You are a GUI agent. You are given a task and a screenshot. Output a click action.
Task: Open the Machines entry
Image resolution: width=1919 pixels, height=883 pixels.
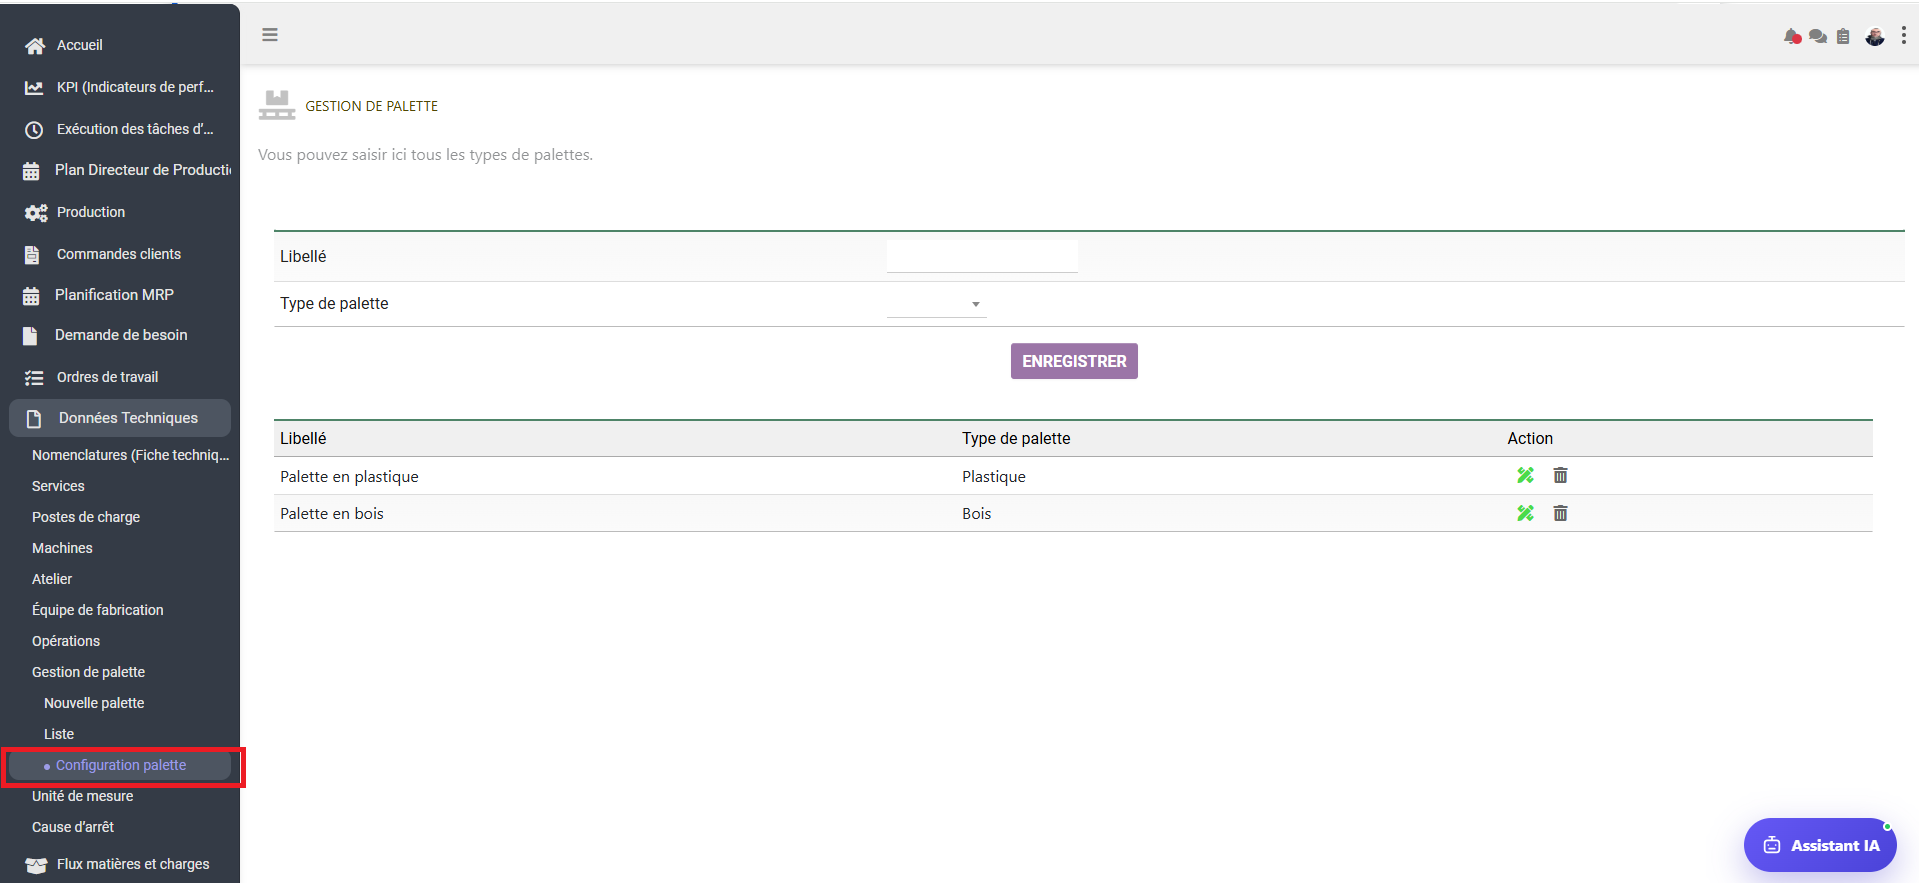(62, 548)
